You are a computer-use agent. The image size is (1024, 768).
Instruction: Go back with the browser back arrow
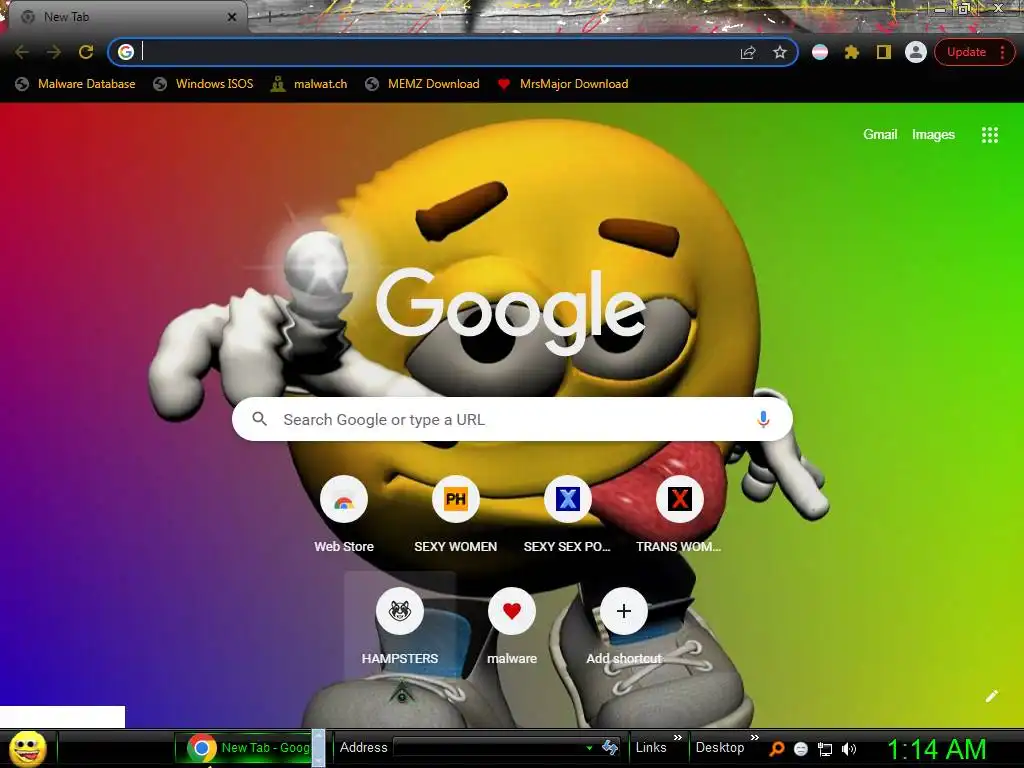(x=22, y=52)
